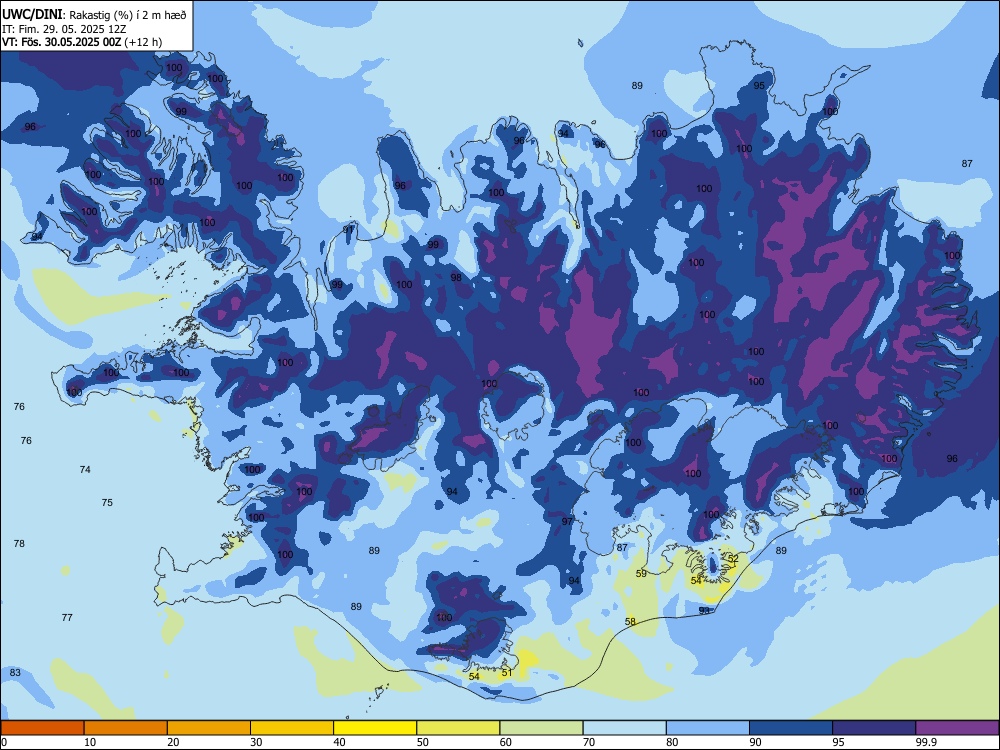Pick the pale yellow 50–60 legend swatch

[x=459, y=728]
